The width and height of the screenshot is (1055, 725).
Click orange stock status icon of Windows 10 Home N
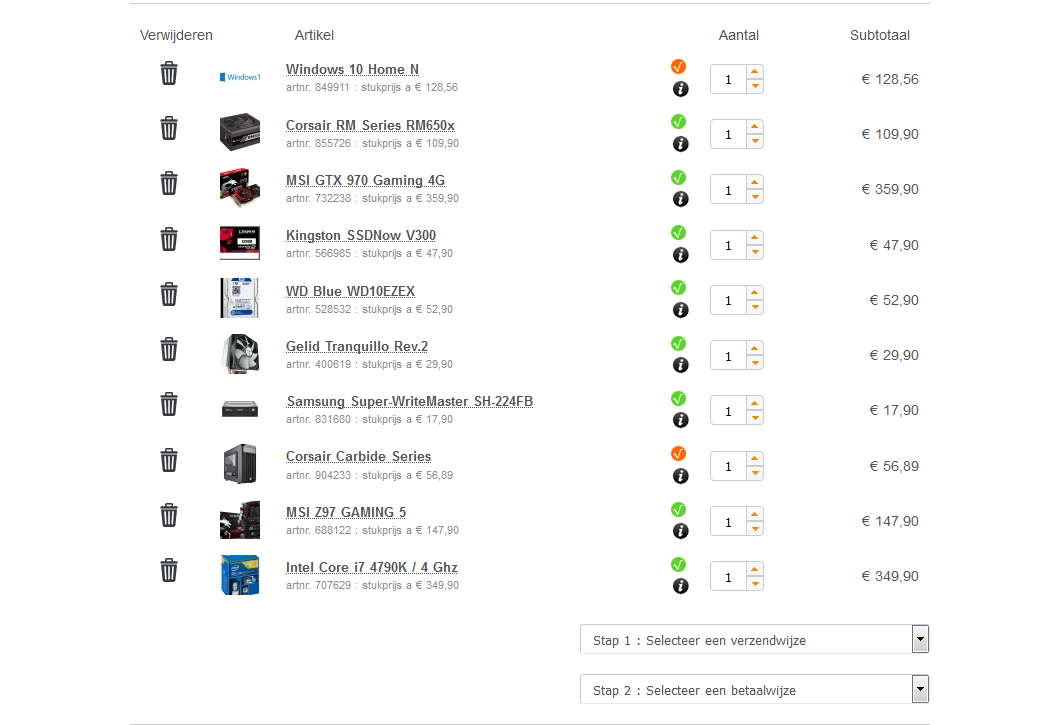click(678, 67)
